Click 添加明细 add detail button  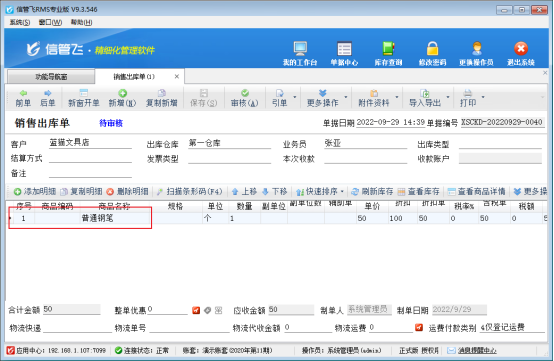point(35,191)
